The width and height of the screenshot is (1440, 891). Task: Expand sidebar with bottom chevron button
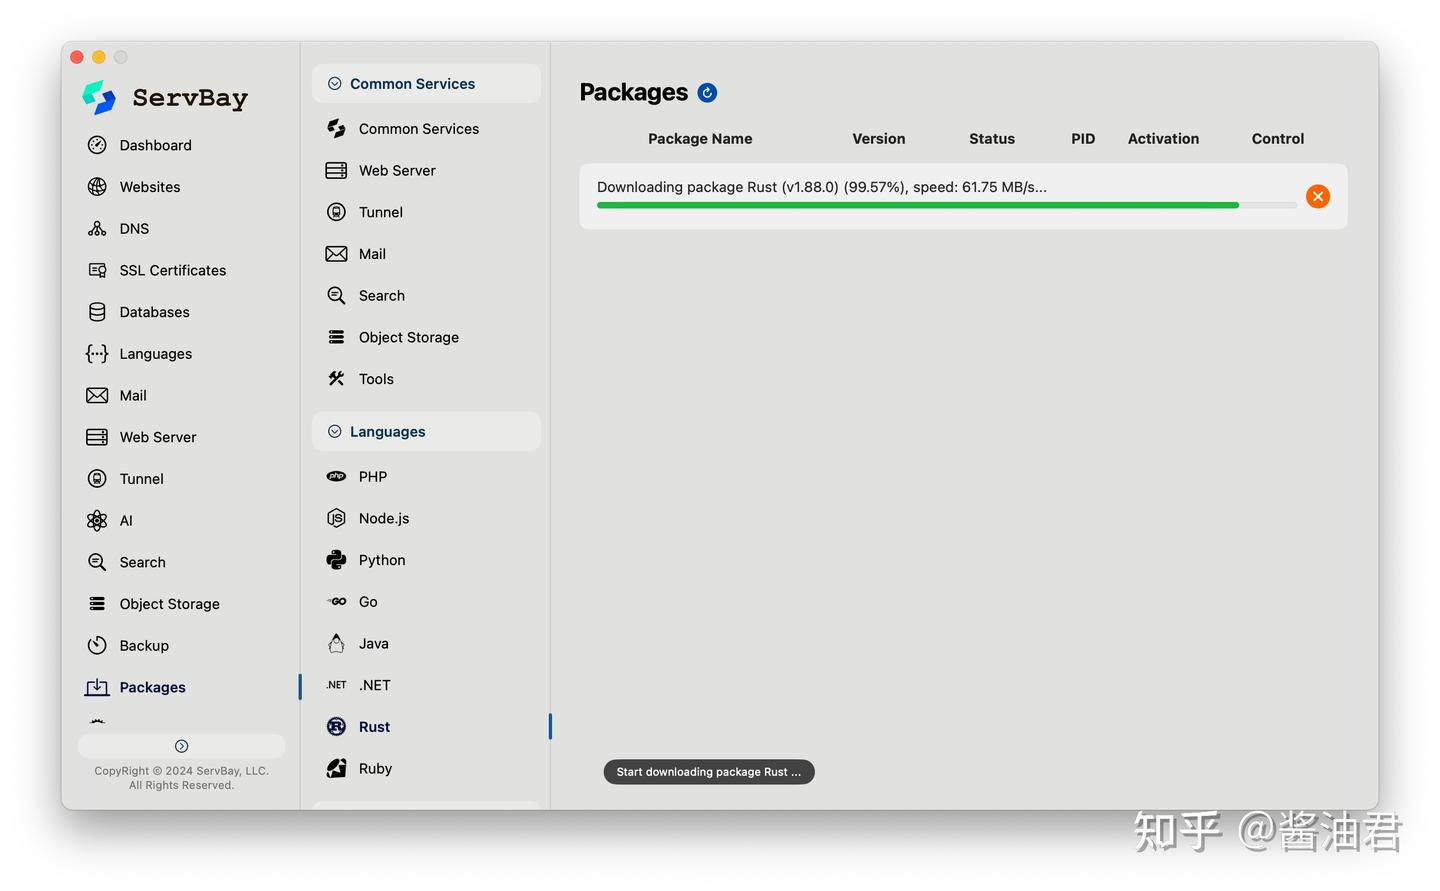click(x=182, y=746)
